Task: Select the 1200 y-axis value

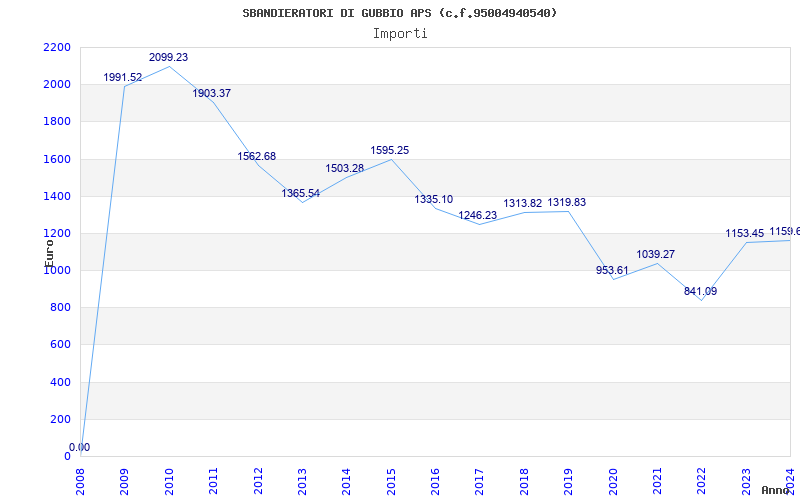Action: pyautogui.click(x=57, y=233)
